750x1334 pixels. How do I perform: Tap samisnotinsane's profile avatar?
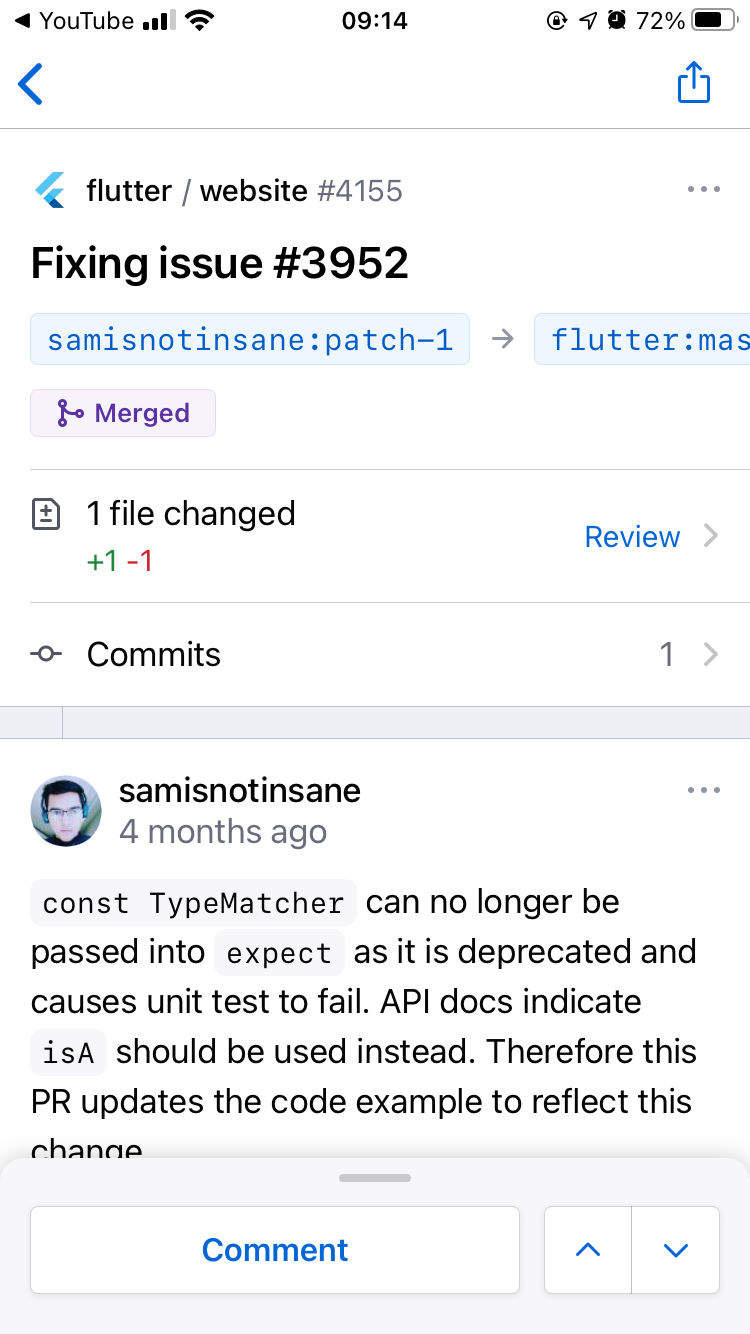(66, 811)
